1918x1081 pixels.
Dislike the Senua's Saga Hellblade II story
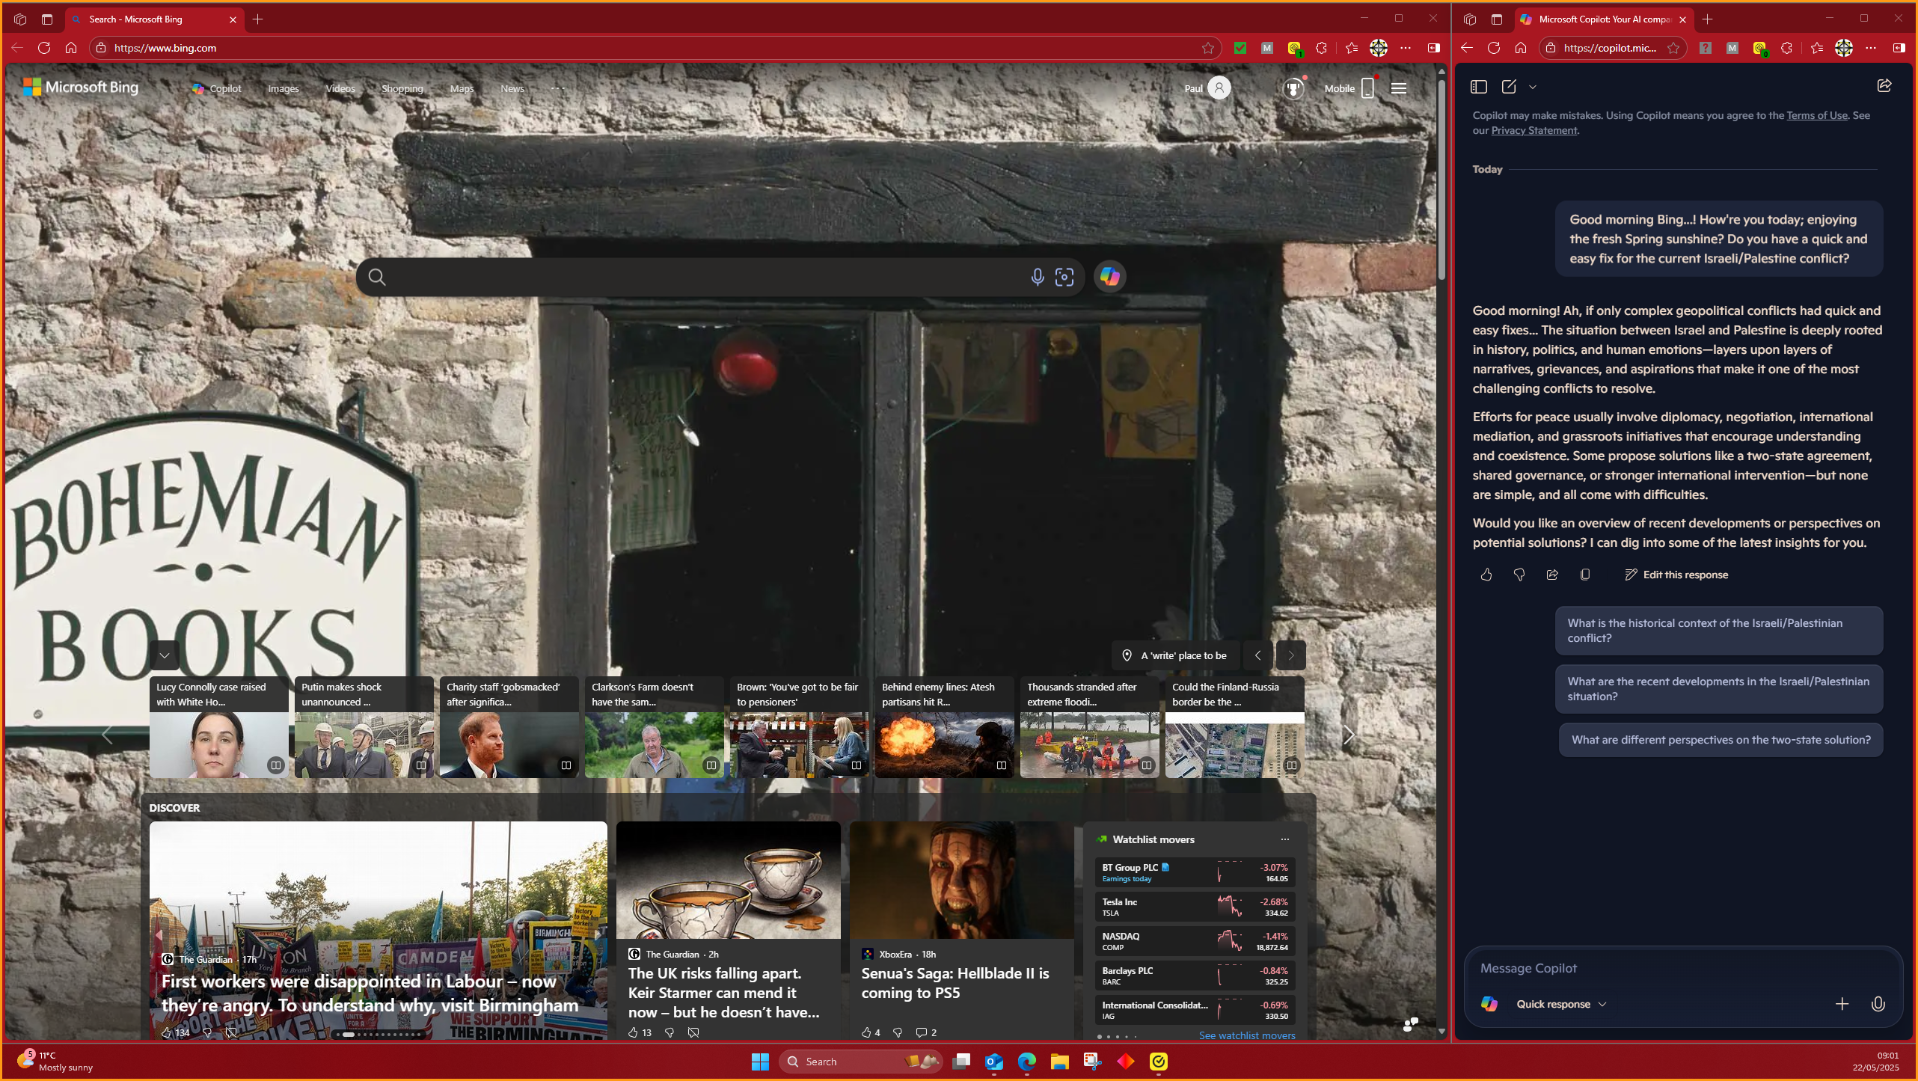pyautogui.click(x=897, y=1033)
